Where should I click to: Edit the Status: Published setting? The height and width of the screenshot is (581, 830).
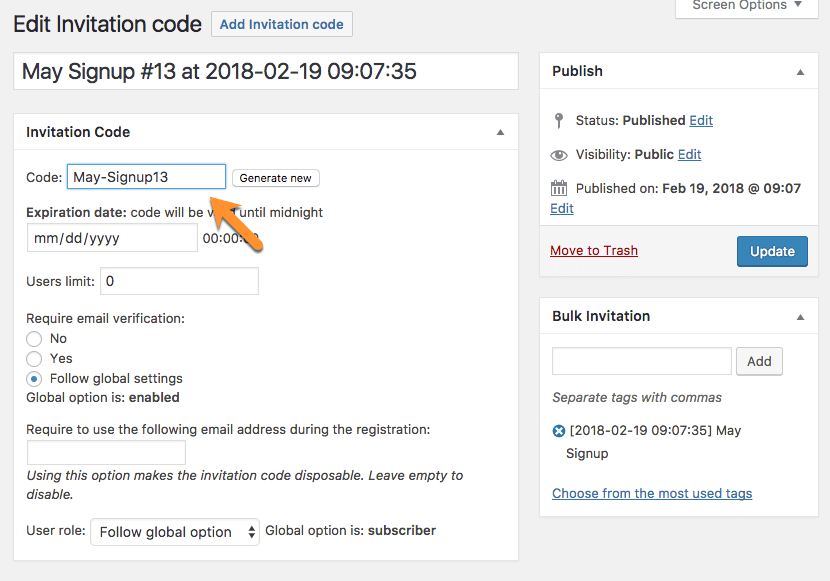point(701,120)
